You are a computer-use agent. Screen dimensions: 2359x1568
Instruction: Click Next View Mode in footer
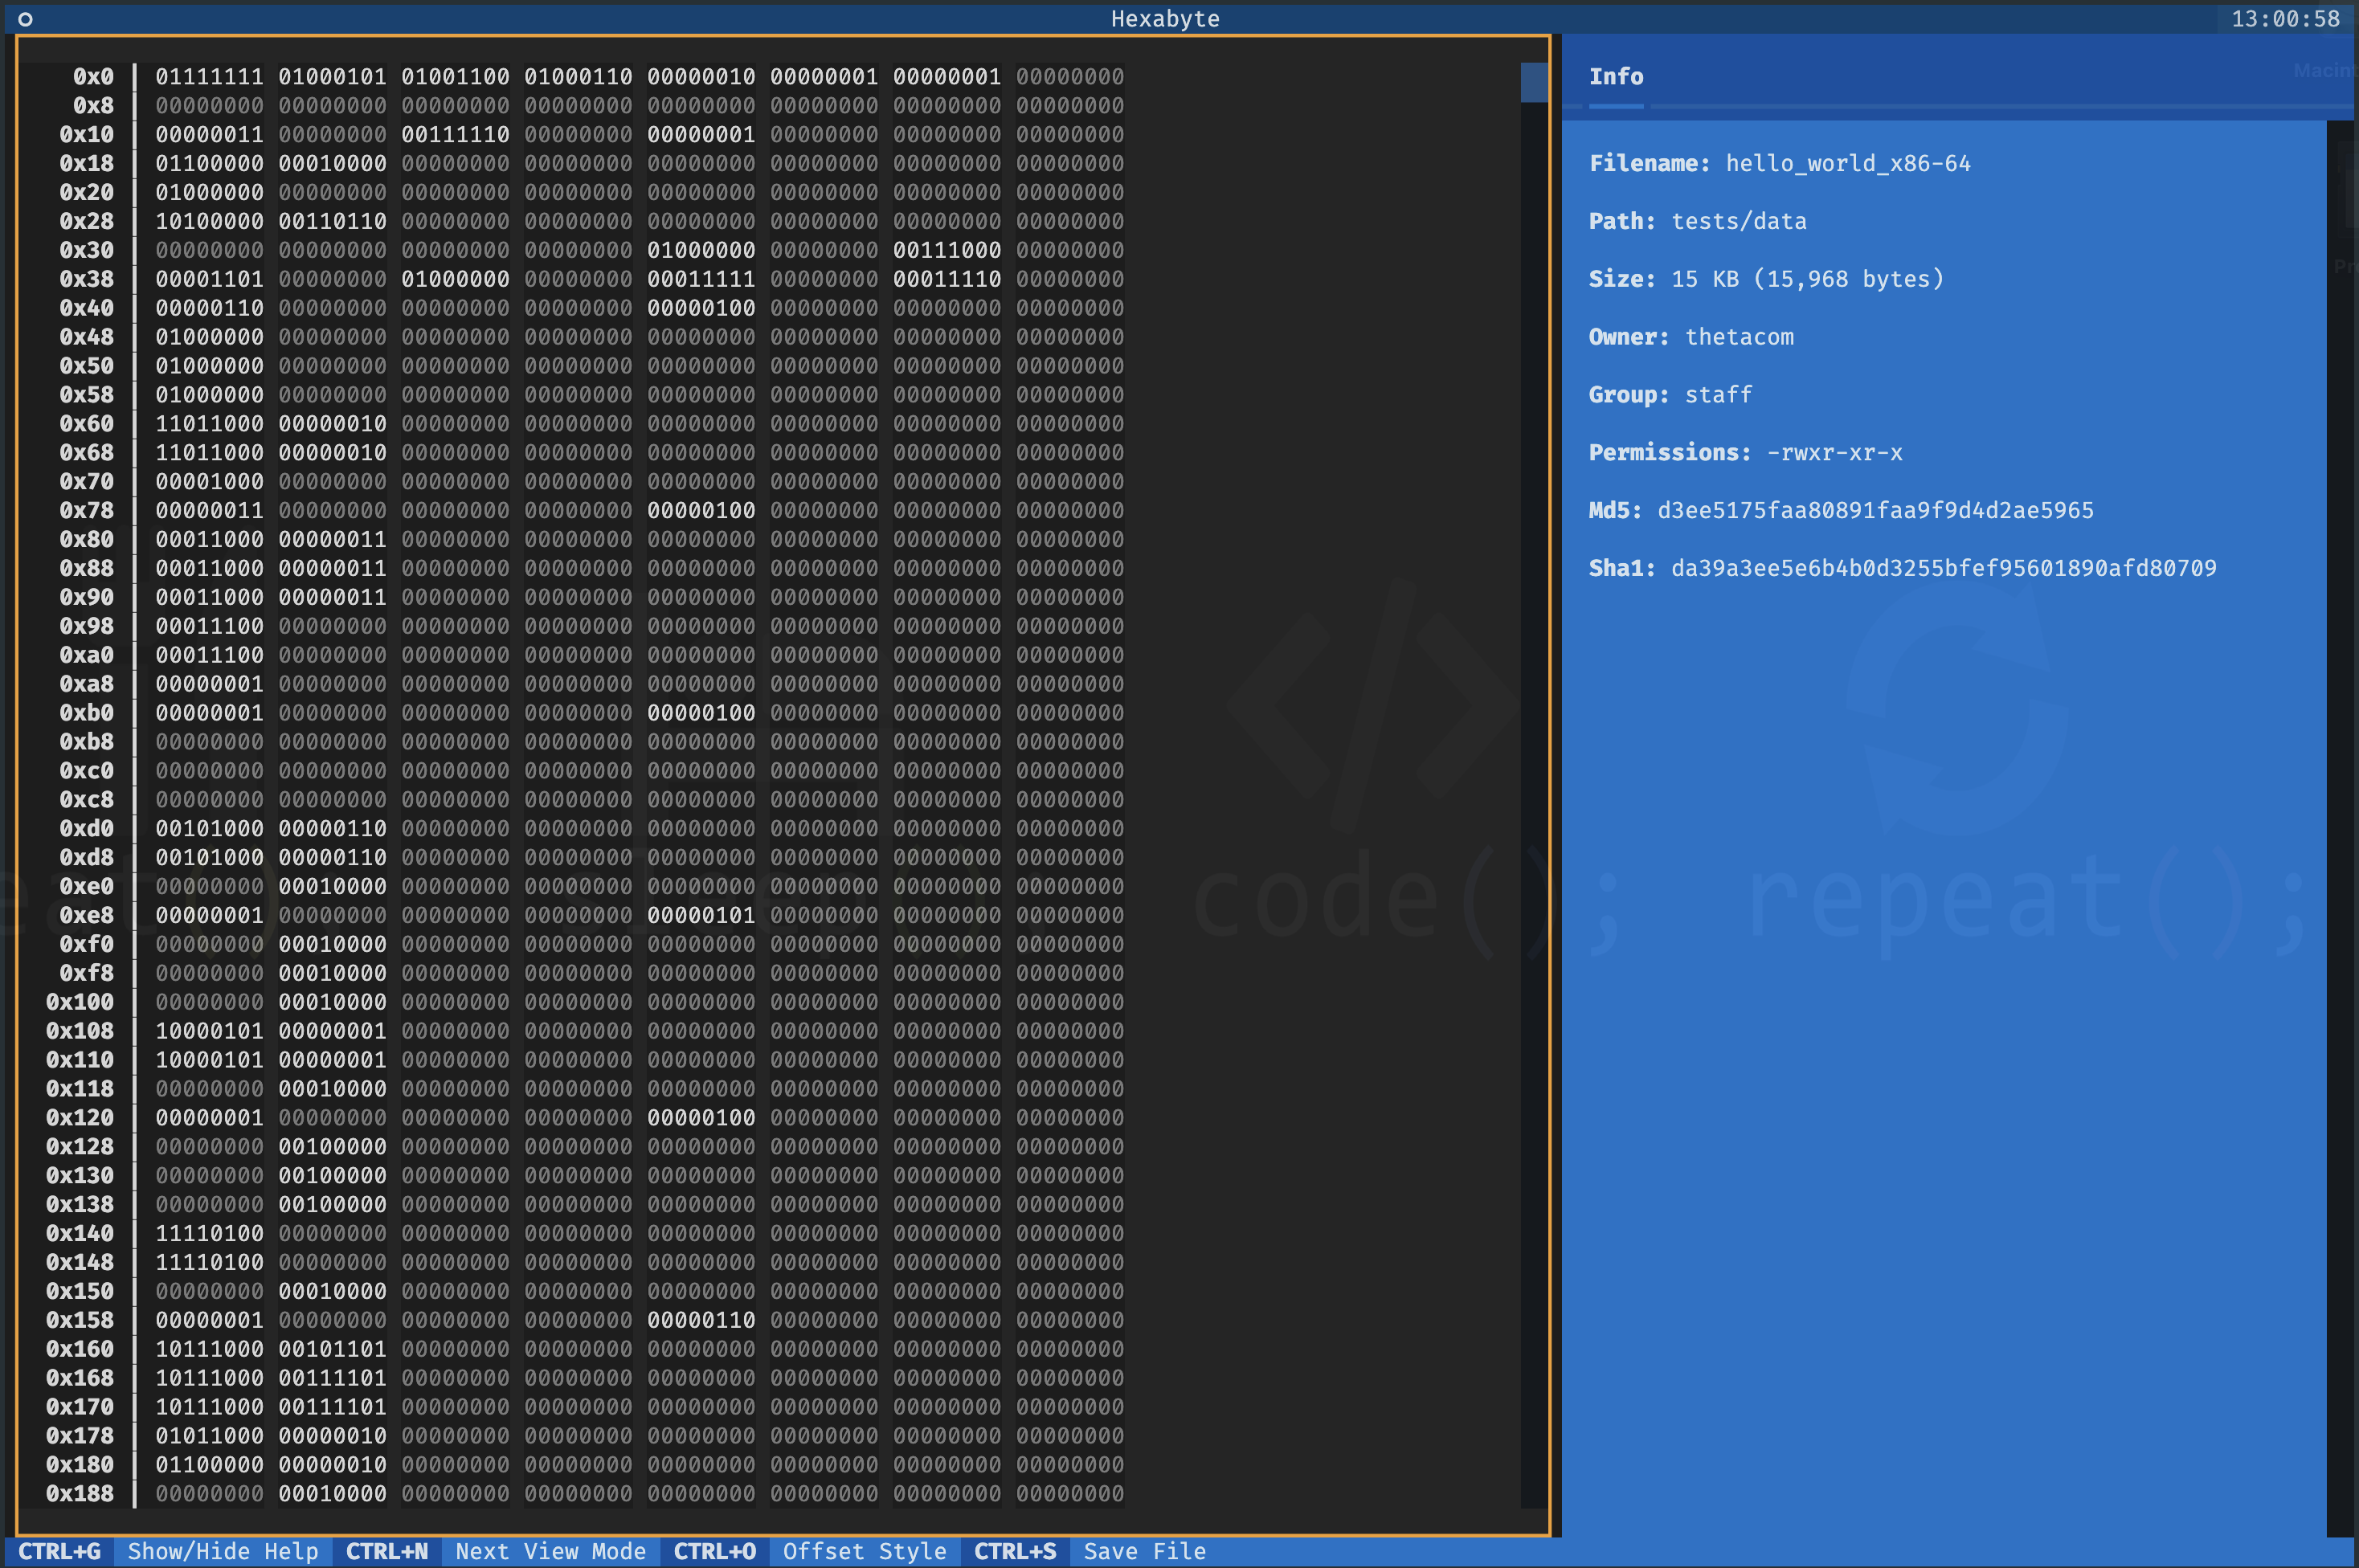(550, 1551)
